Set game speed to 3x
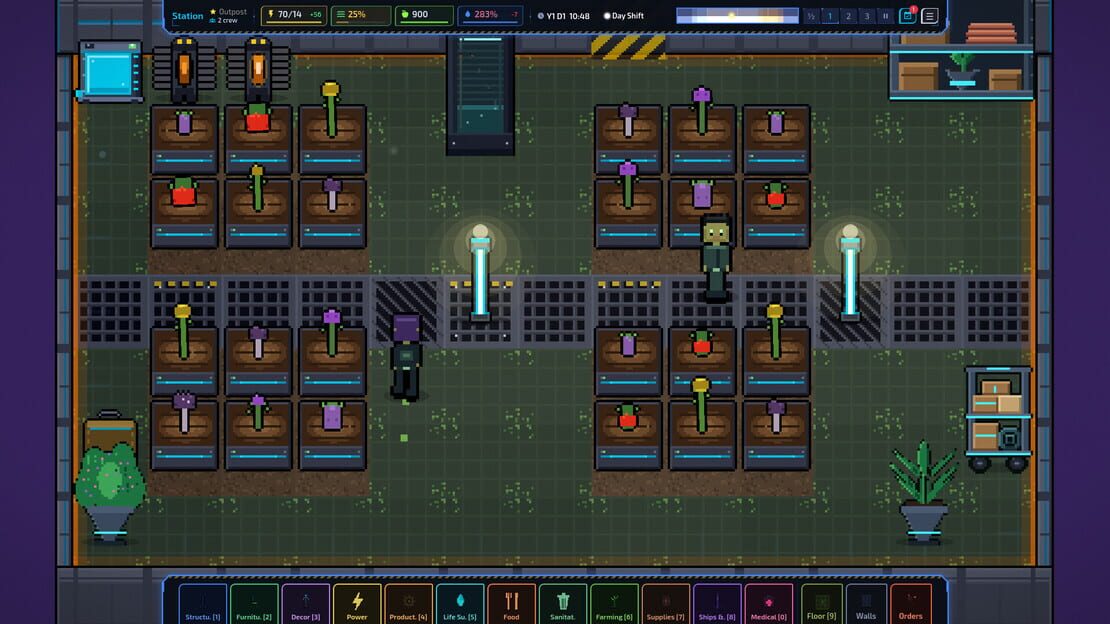Screen dimensions: 1110x624 (x=866, y=16)
